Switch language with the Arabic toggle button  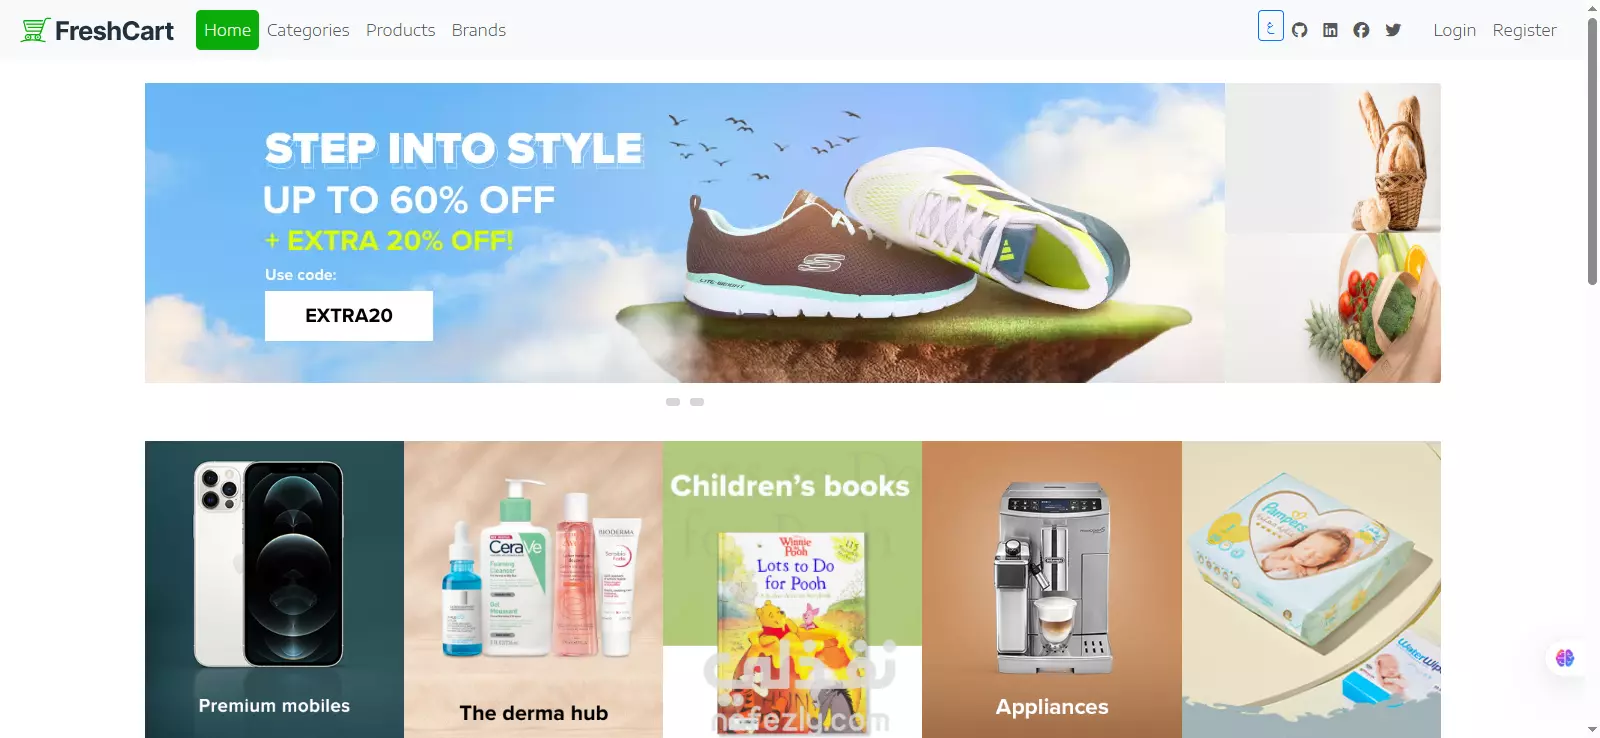pyautogui.click(x=1270, y=26)
